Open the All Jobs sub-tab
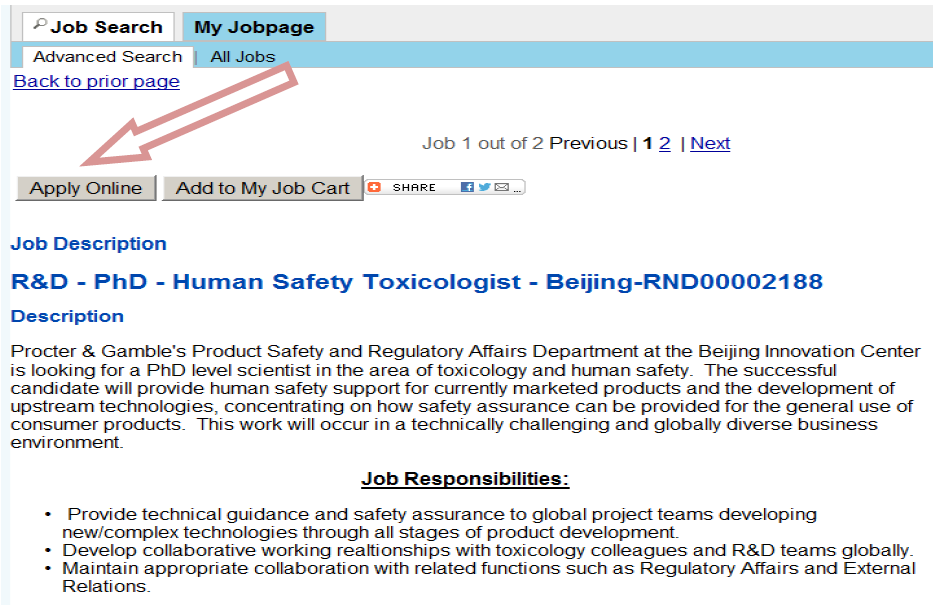The height and width of the screenshot is (605, 933). [243, 57]
